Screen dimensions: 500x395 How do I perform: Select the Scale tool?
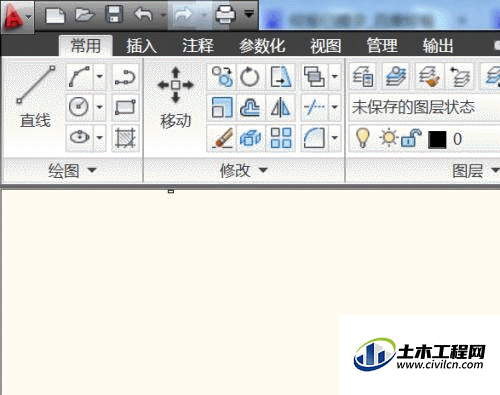[222, 107]
